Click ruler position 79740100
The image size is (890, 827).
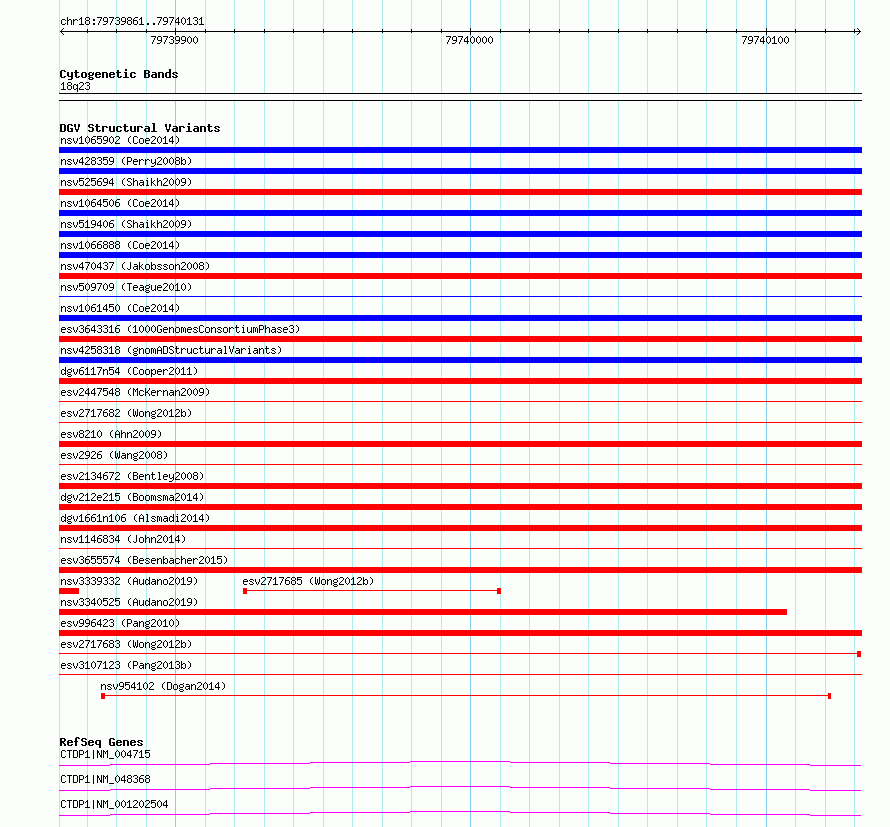[x=765, y=40]
